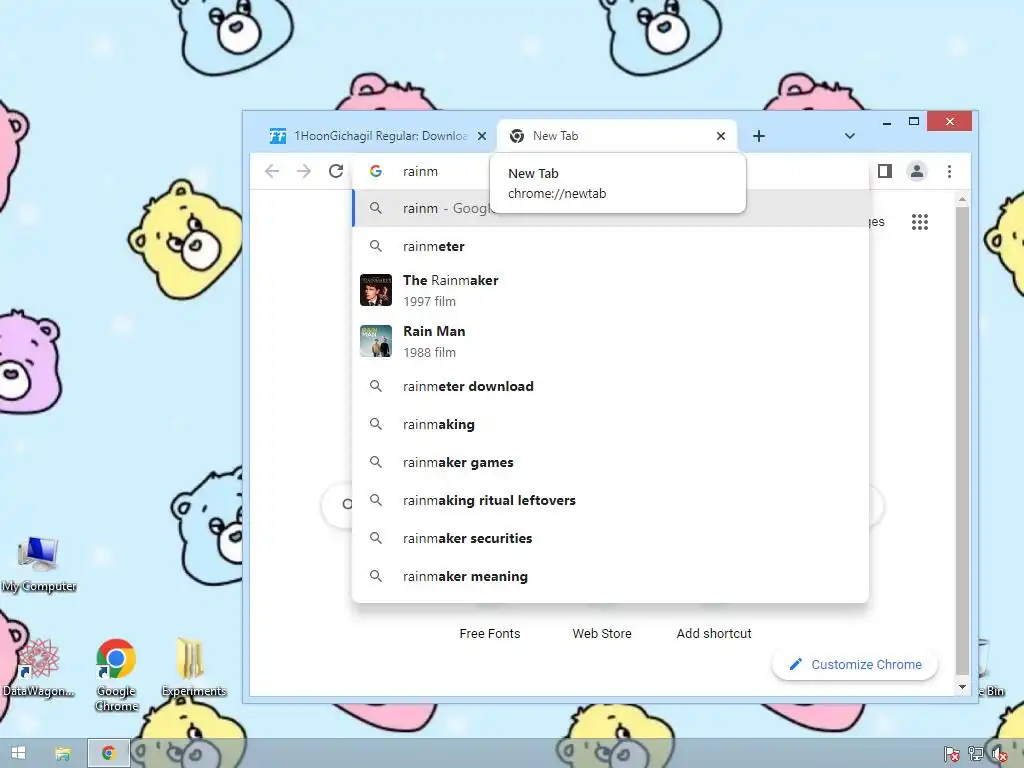The height and width of the screenshot is (768, 1024).
Task: Click the volume speaker tray icon
Action: point(999,754)
